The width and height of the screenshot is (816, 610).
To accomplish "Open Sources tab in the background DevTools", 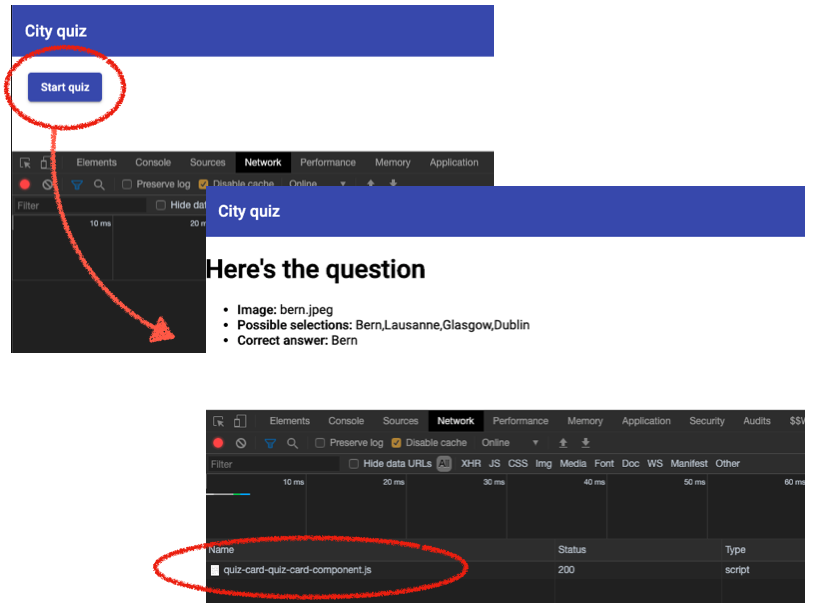I will pyautogui.click(x=207, y=162).
